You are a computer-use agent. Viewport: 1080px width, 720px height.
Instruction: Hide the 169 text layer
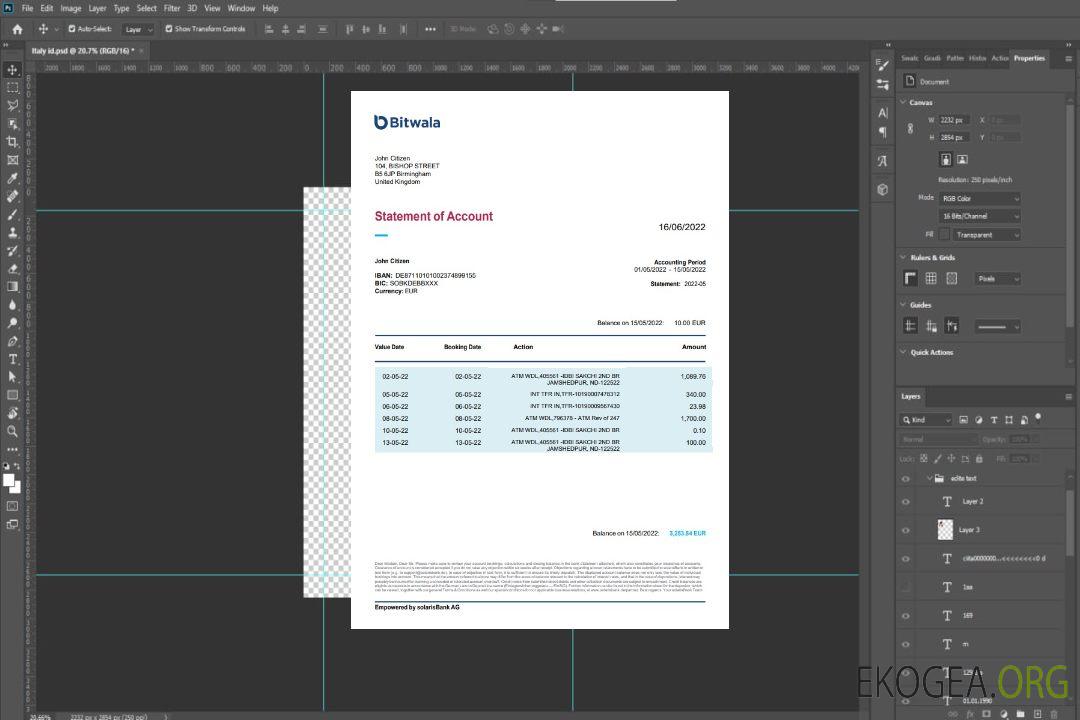(906, 616)
